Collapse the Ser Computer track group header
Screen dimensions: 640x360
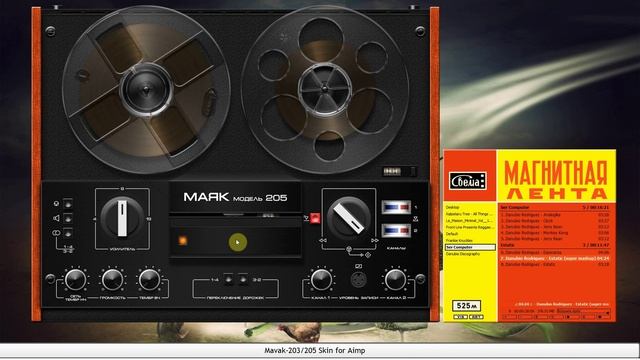555,207
